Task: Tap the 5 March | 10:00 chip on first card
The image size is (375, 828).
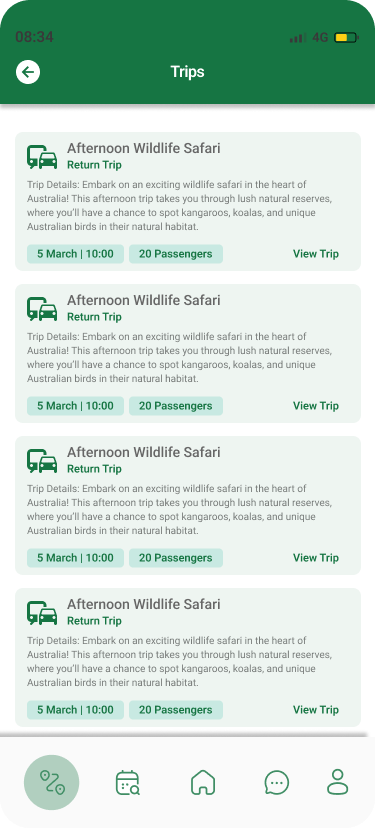Action: (76, 254)
